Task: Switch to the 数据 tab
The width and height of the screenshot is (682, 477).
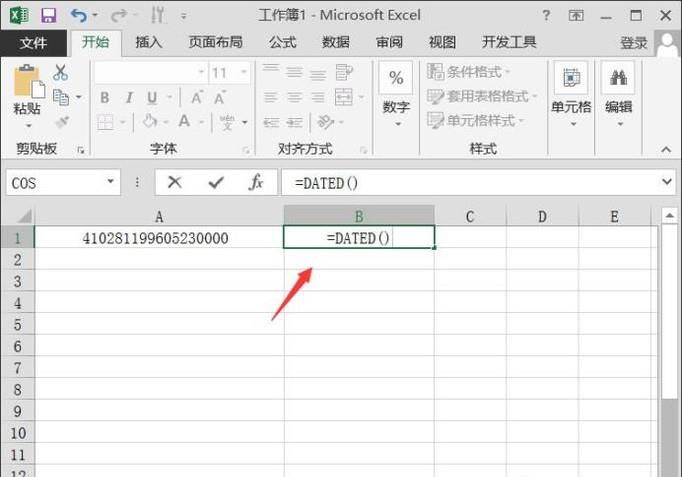Action: click(336, 42)
